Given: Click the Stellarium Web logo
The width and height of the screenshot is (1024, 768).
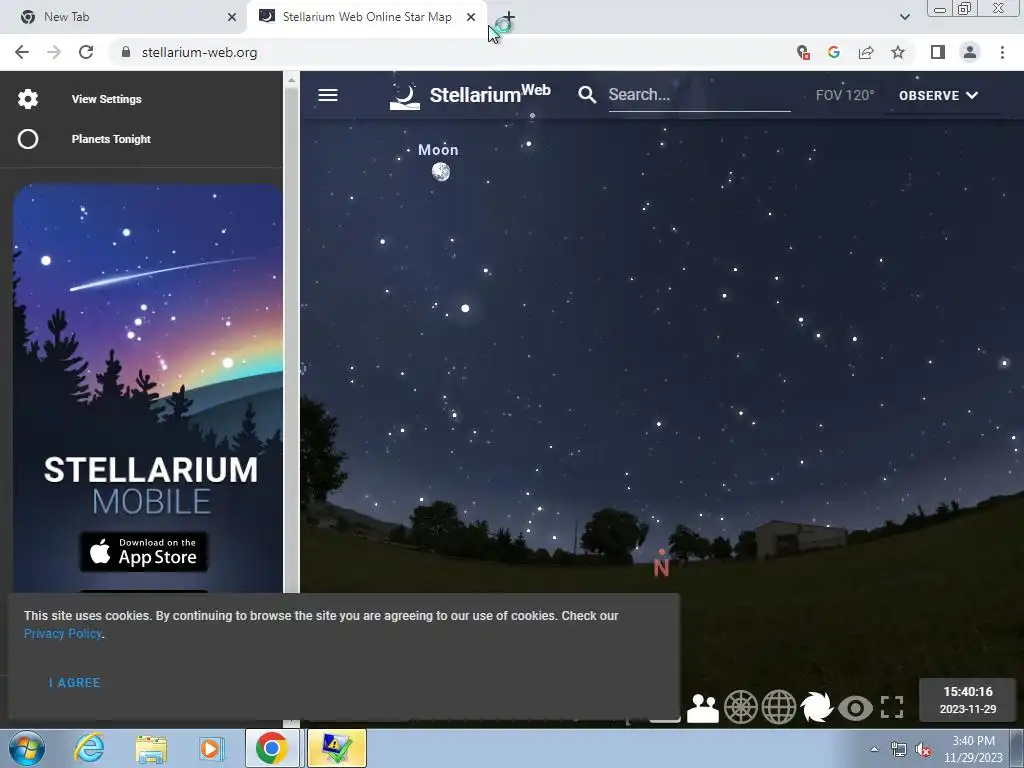Looking at the screenshot, I should click(470, 95).
